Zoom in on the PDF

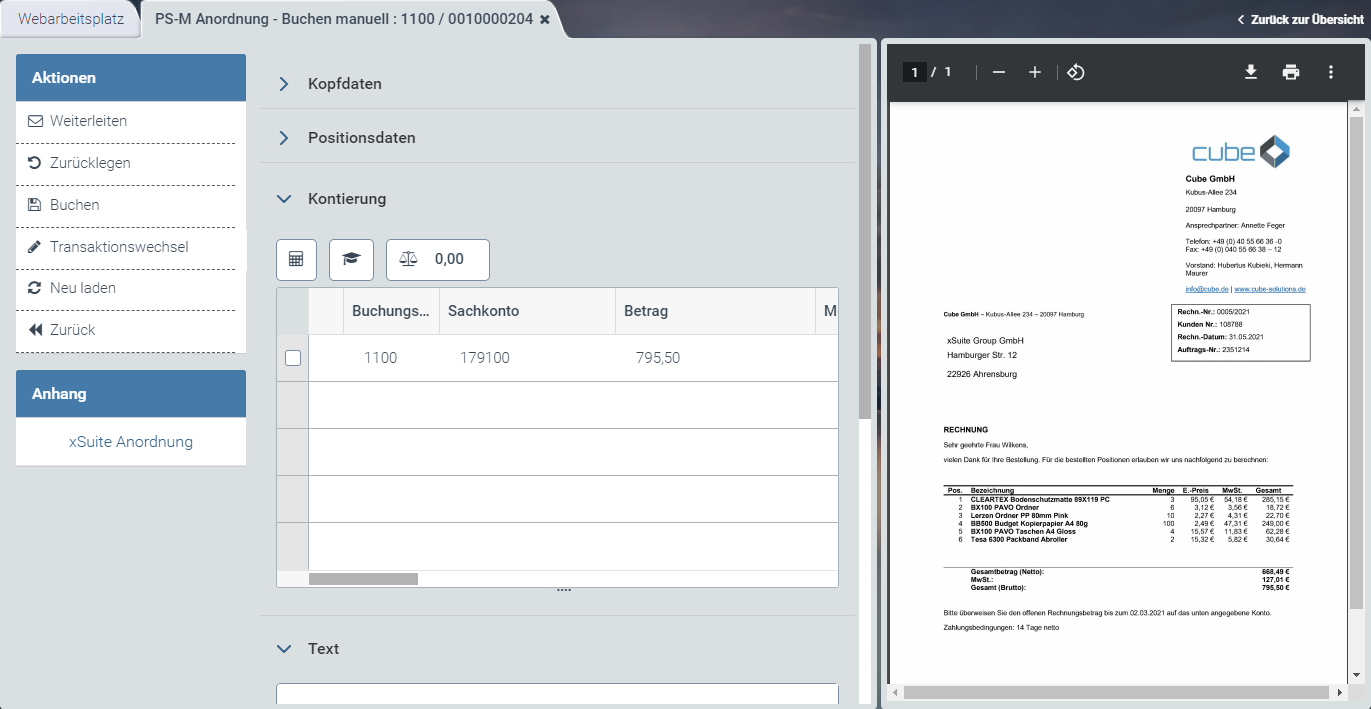[1035, 72]
